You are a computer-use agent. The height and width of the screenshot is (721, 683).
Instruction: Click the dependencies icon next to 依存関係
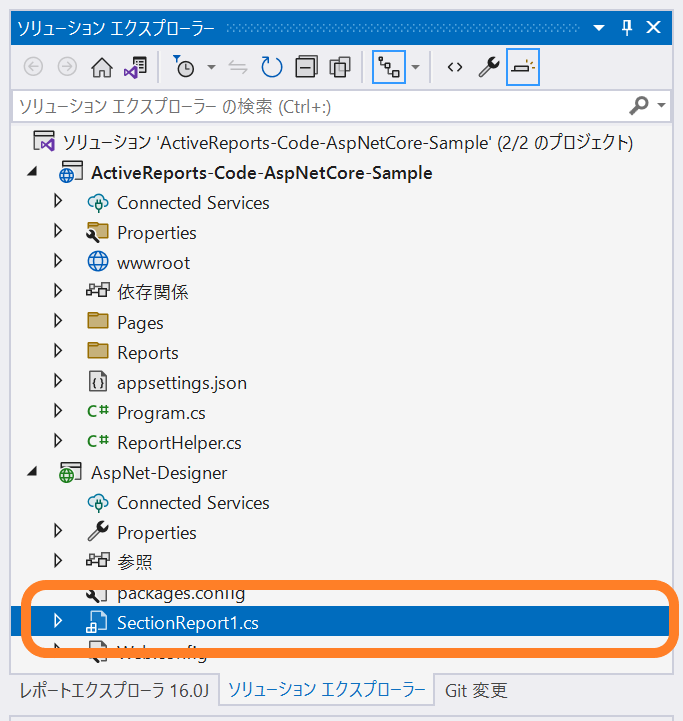98,290
